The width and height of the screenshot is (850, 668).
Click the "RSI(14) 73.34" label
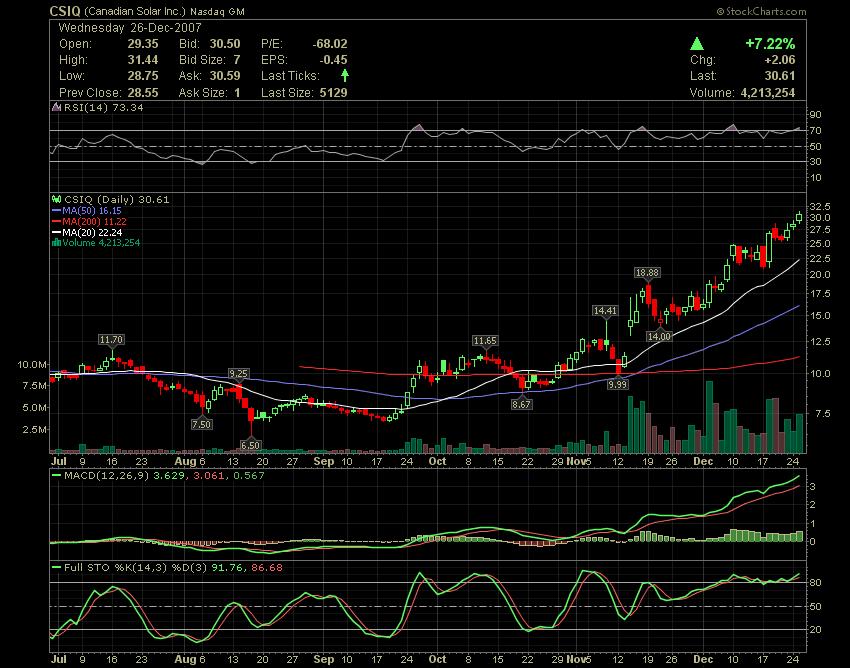pyautogui.click(x=104, y=107)
